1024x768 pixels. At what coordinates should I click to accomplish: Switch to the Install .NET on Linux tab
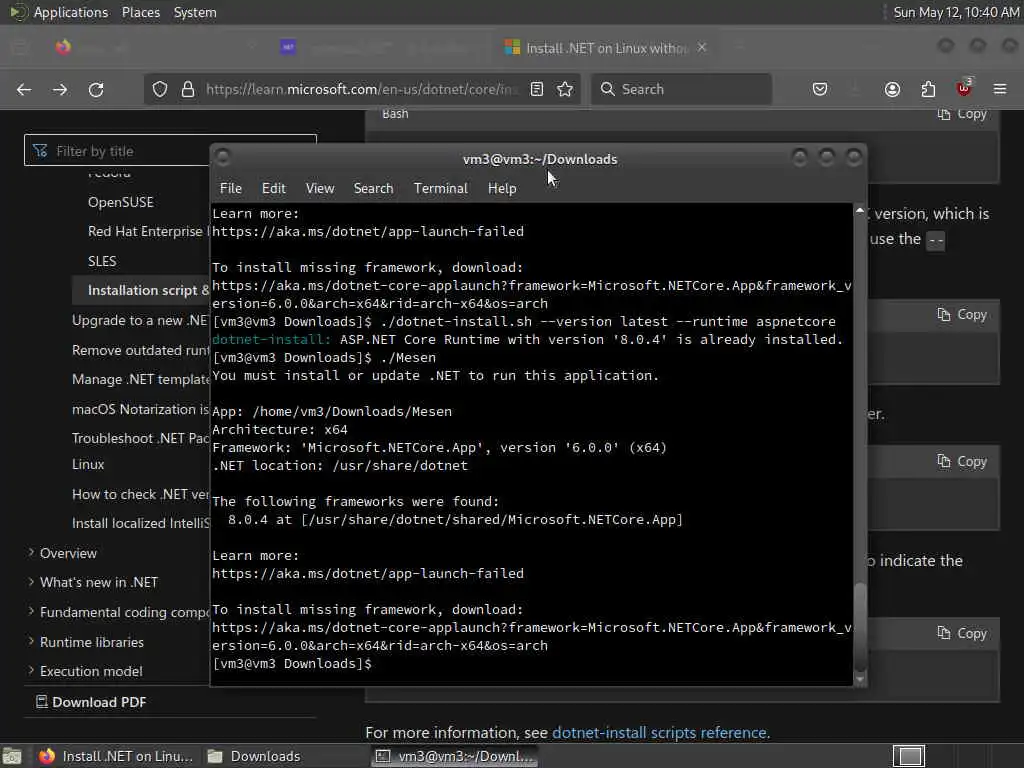tap(605, 48)
